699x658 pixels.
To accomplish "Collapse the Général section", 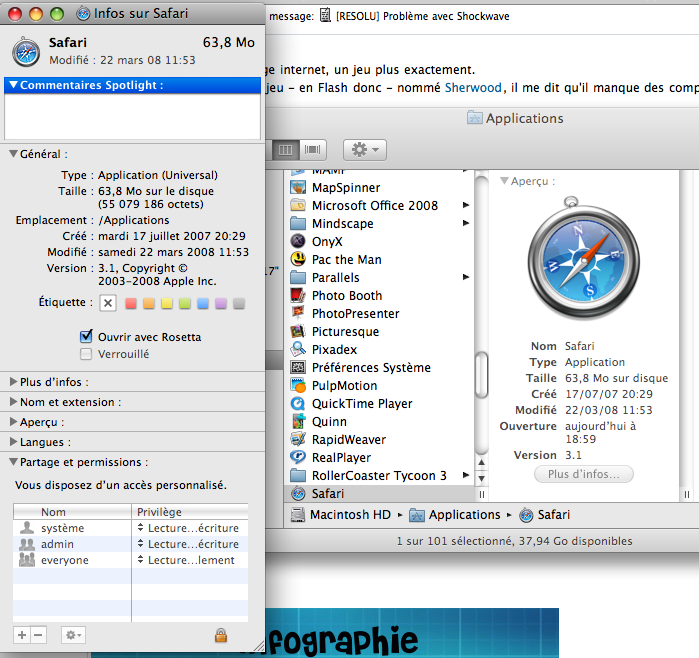I will 13,154.
